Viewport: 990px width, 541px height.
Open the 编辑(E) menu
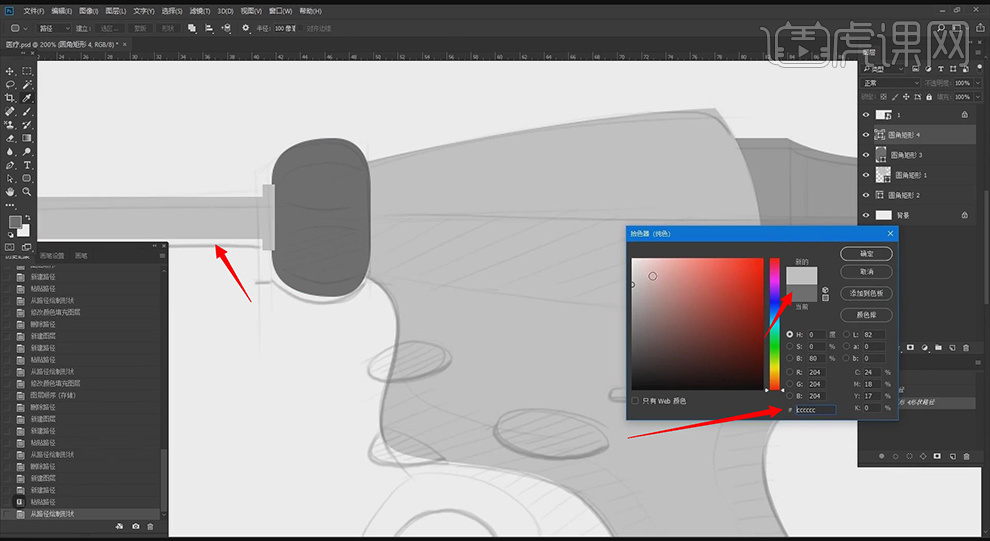(x=61, y=11)
